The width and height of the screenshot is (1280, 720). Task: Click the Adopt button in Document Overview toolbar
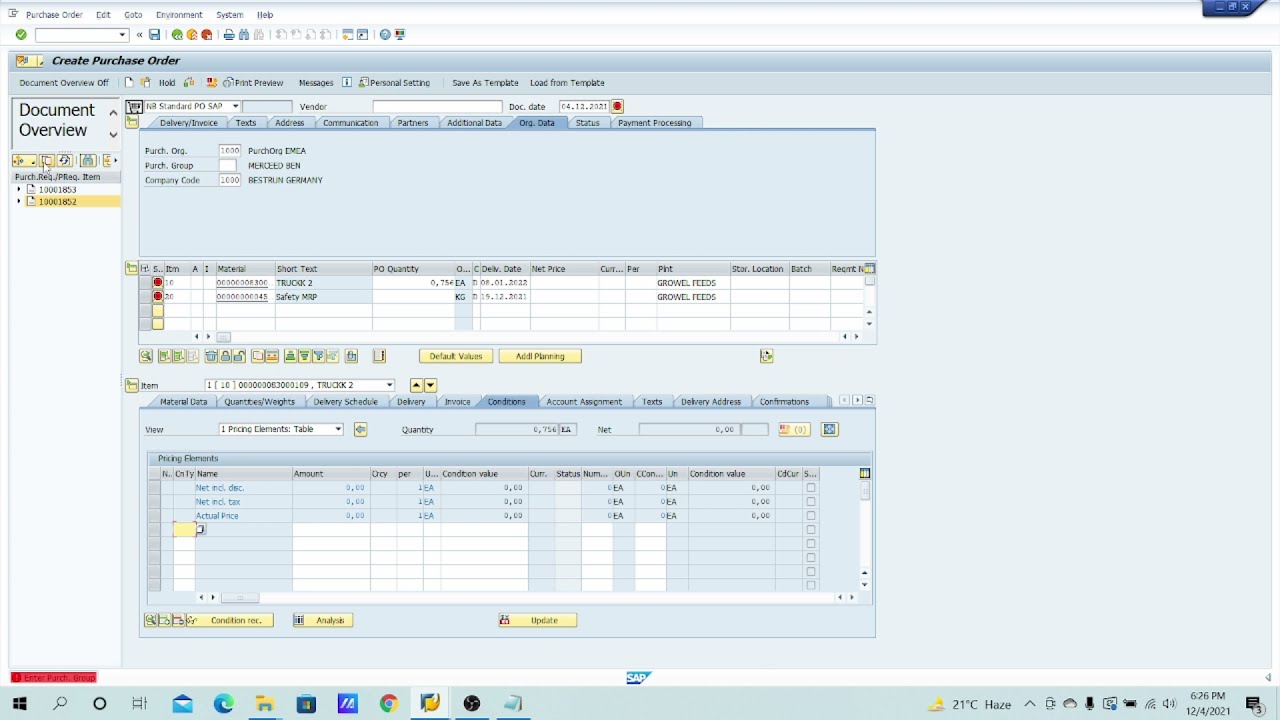click(47, 161)
